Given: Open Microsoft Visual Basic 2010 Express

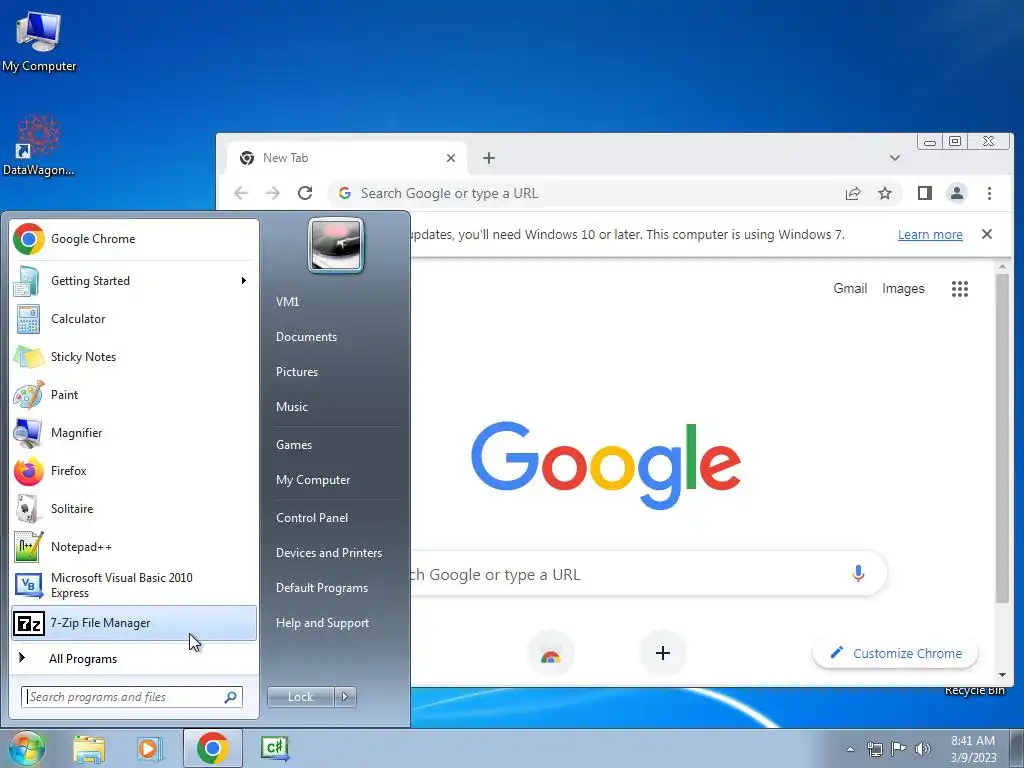Looking at the screenshot, I should tap(134, 585).
